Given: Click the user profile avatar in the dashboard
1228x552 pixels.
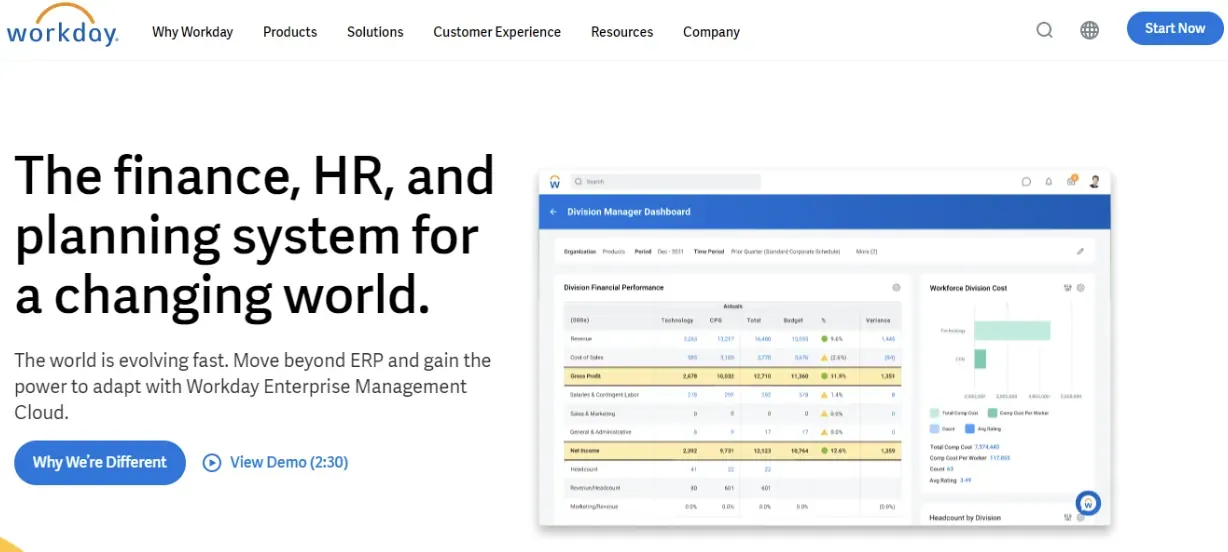Looking at the screenshot, I should coord(1094,182).
